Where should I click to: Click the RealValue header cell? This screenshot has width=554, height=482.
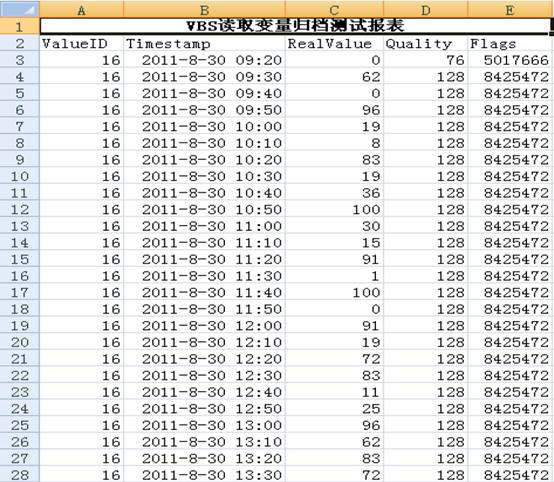(x=334, y=43)
